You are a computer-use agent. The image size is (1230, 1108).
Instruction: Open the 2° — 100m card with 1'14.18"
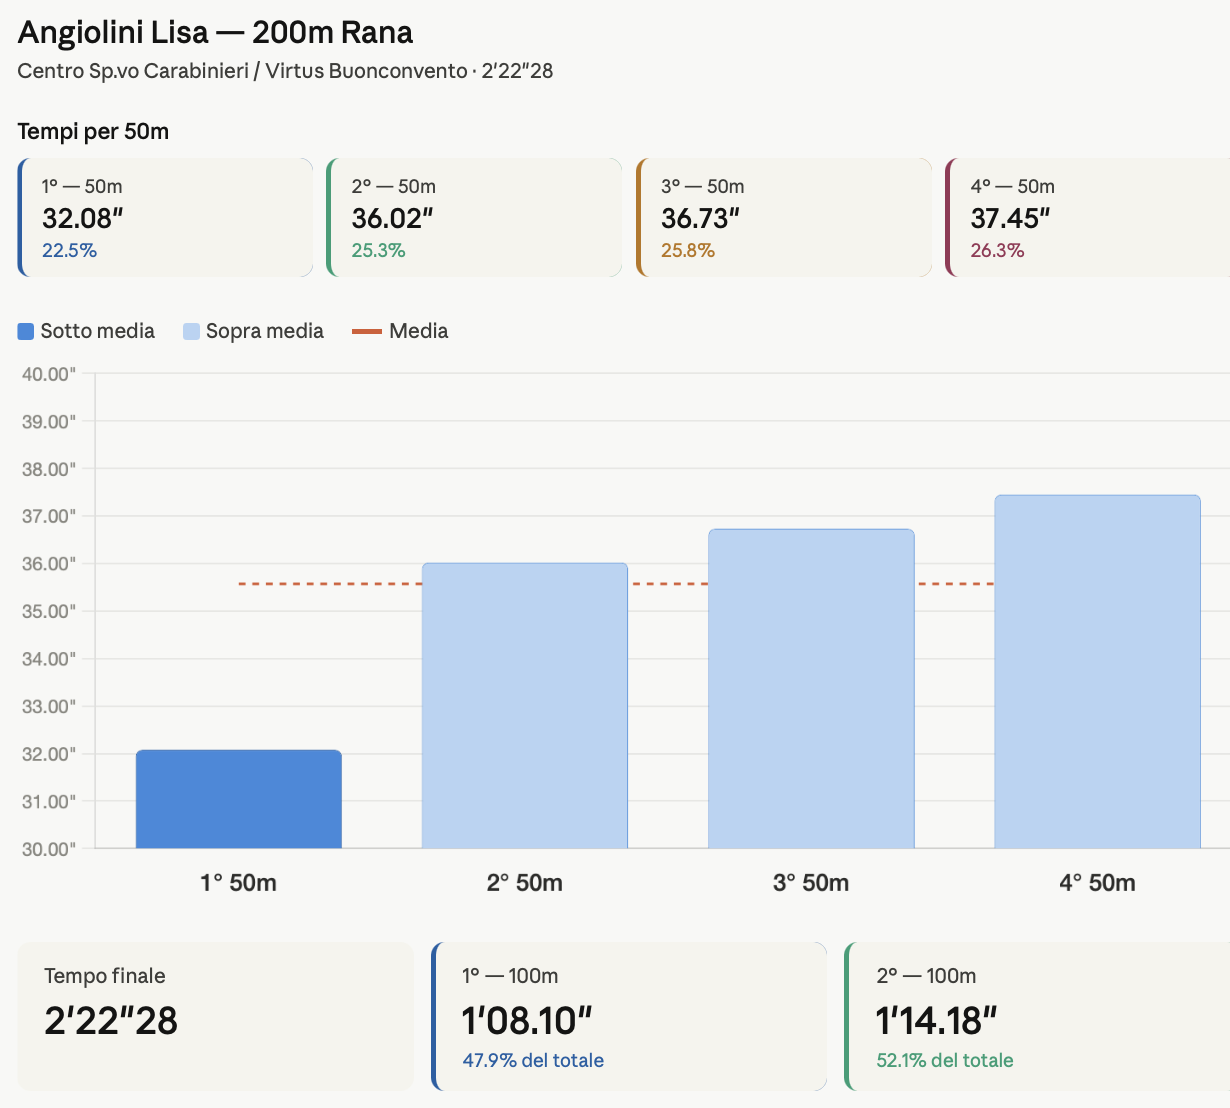click(1038, 1016)
